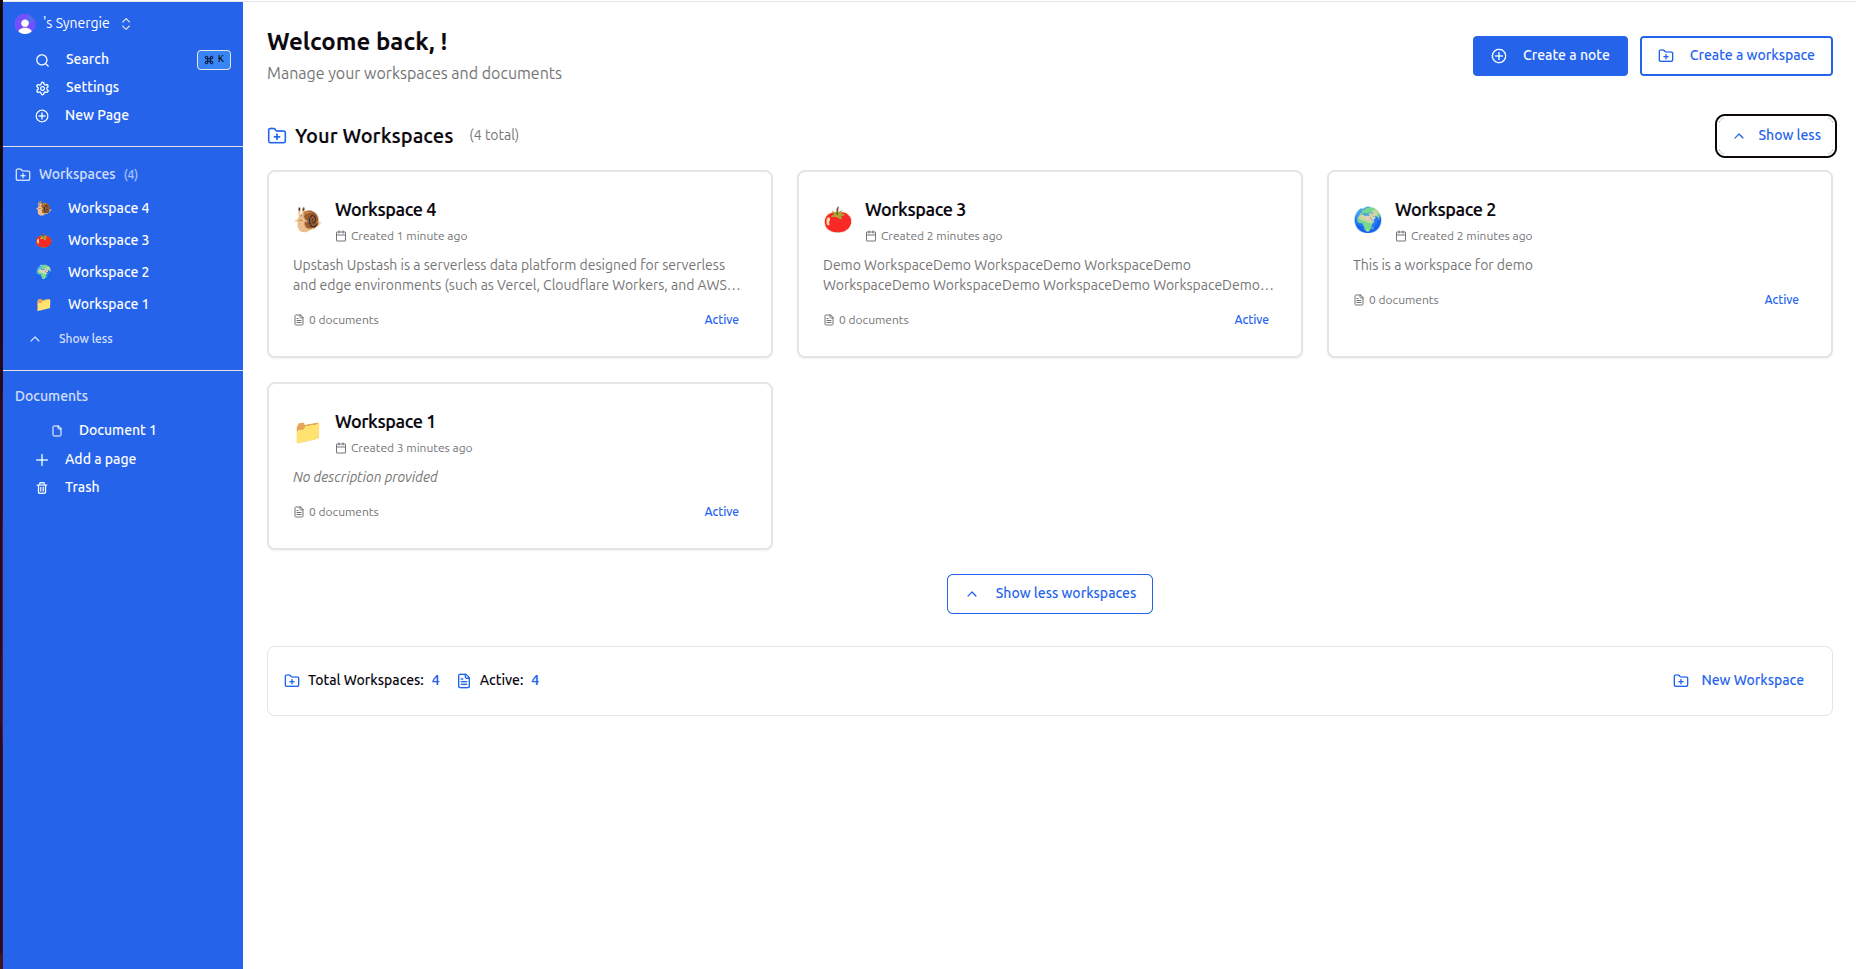The width and height of the screenshot is (1856, 969).
Task: Click the globe emoji on Workspace 2 card
Action: coord(1367,219)
